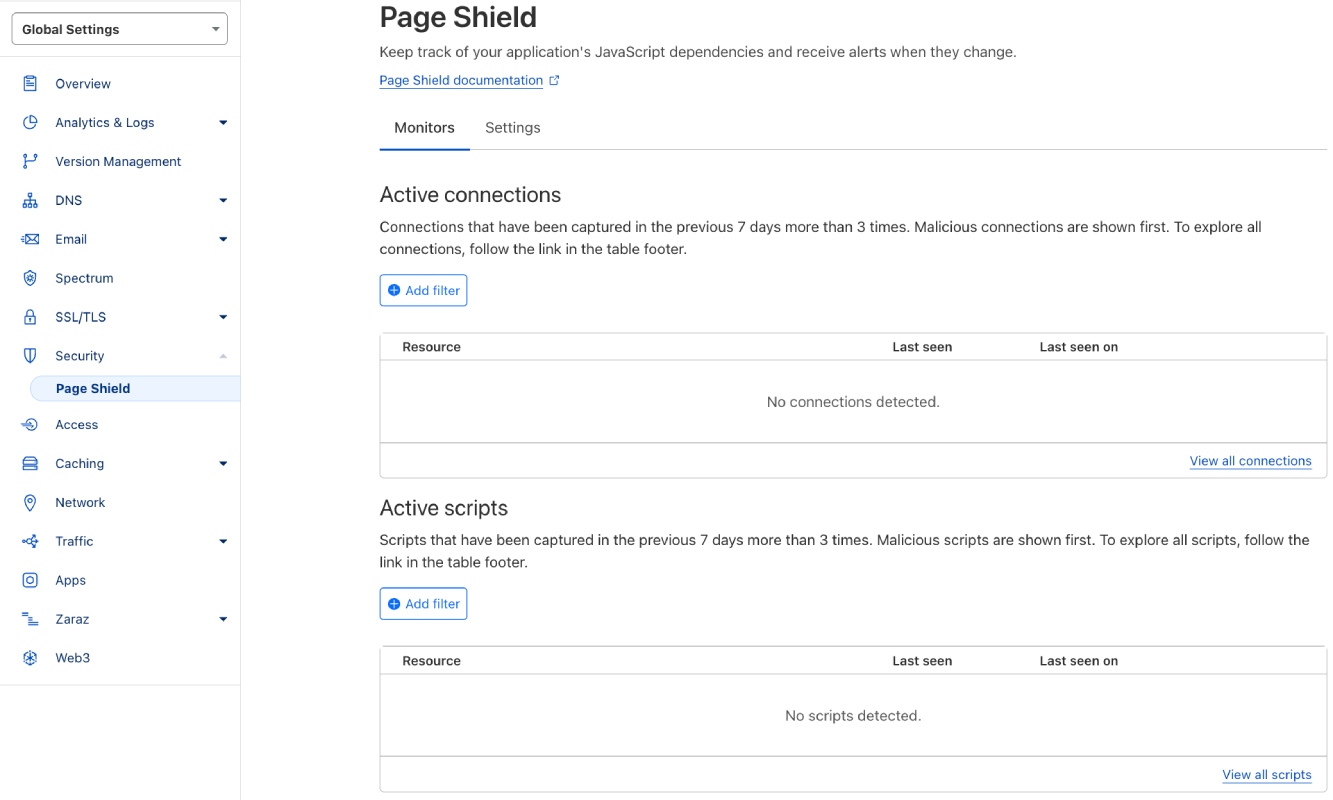Viewport: 1333px width, 800px height.
Task: Switch to the Settings tab
Action: pos(513,128)
